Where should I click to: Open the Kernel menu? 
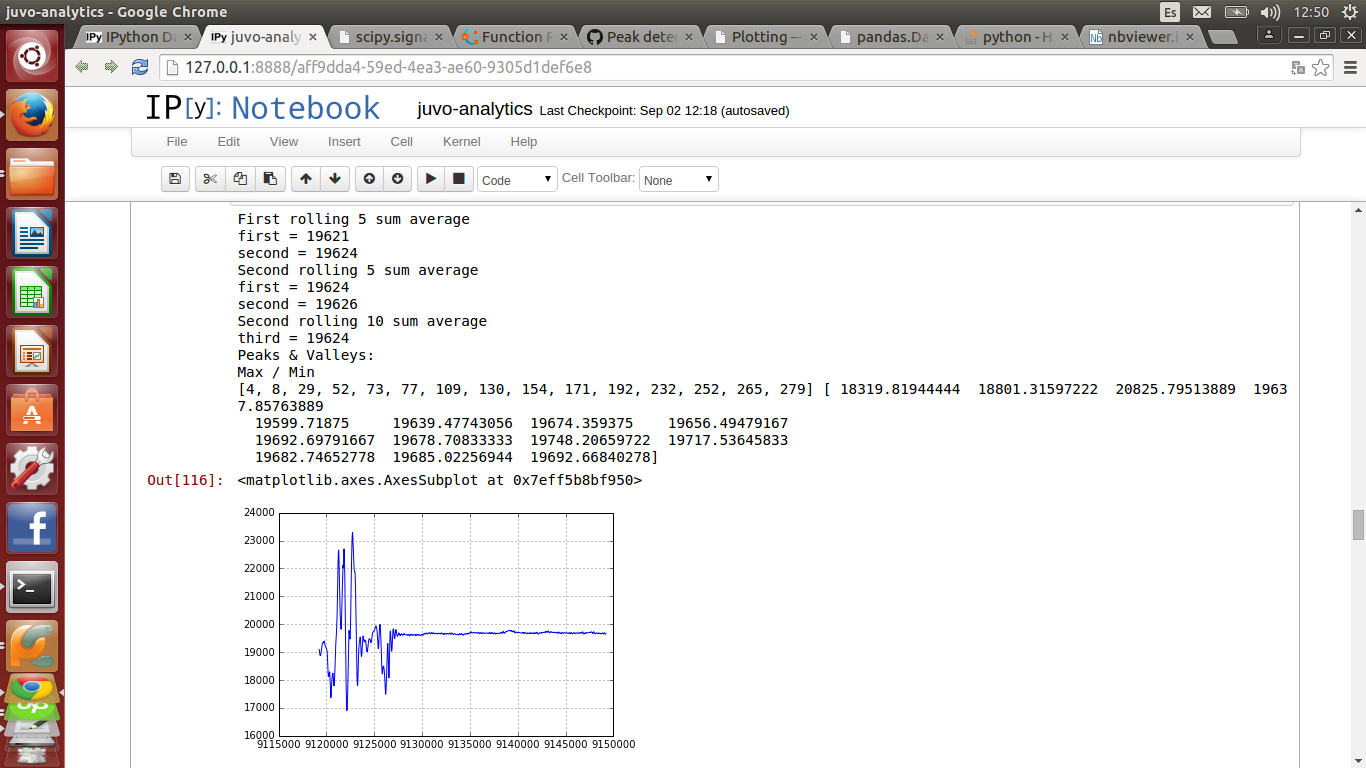tap(461, 142)
